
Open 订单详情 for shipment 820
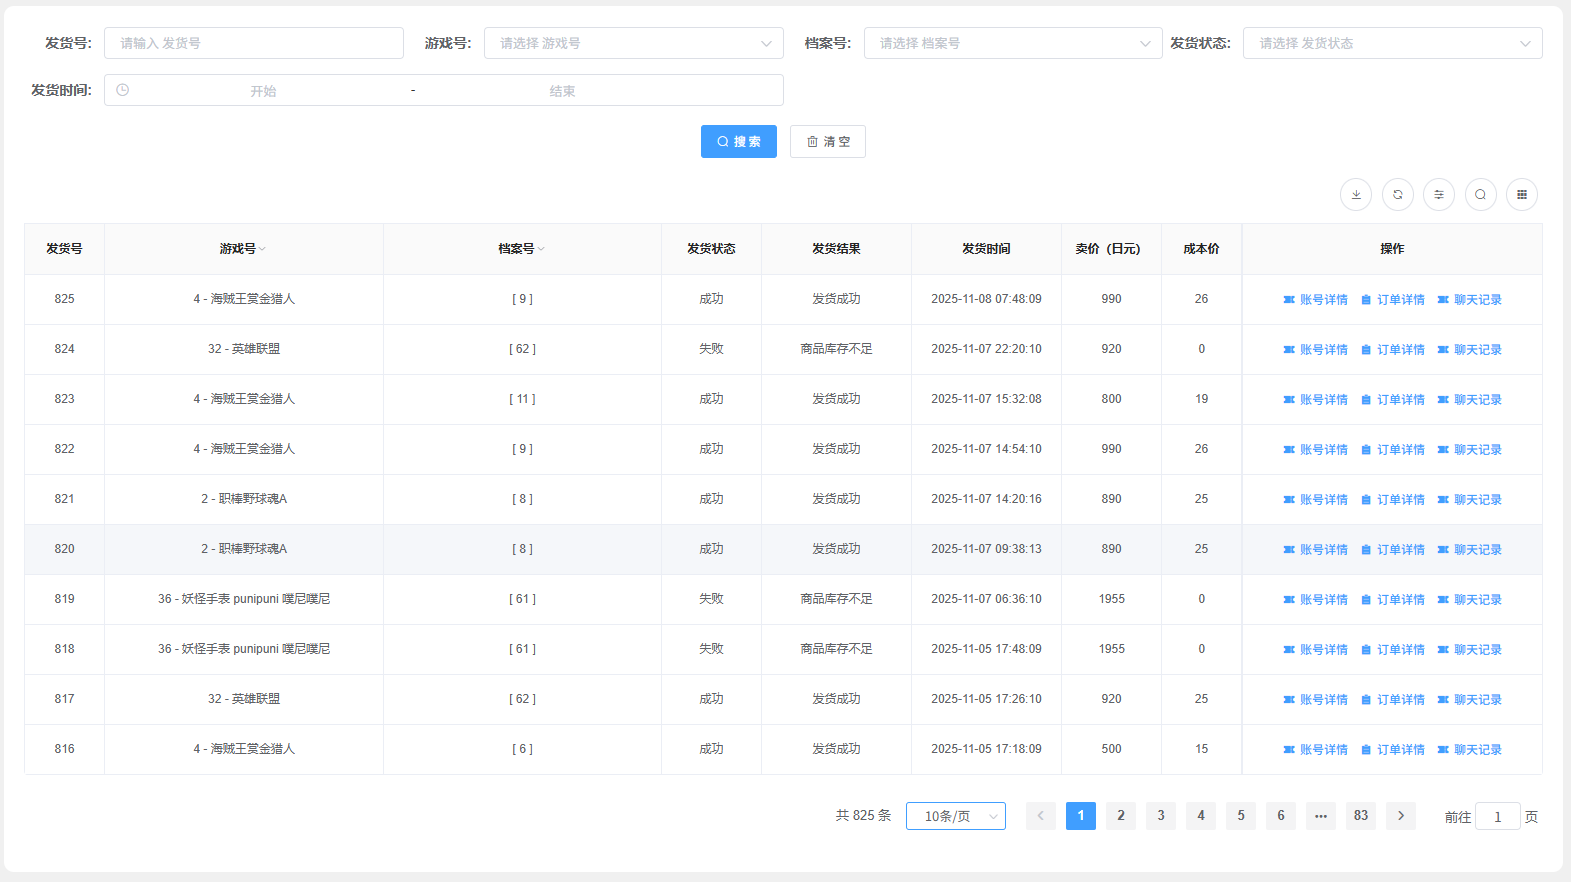(1393, 550)
